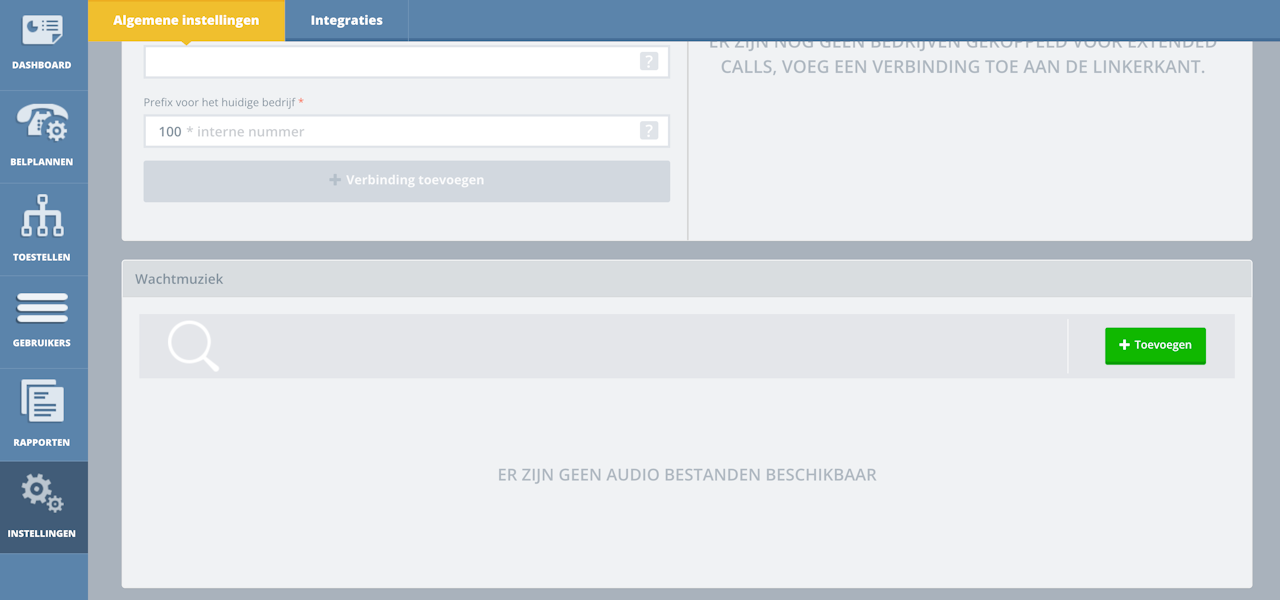This screenshot has height=600, width=1280.
Task: Click the Wachtmuziek search magnifier icon
Action: (x=193, y=346)
